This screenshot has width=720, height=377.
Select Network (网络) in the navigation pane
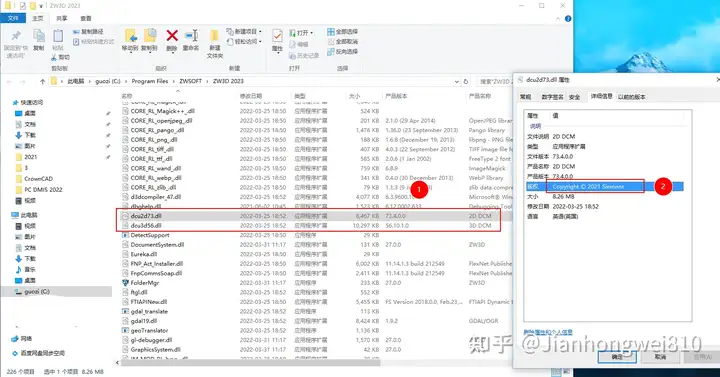pyautogui.click(x=26, y=338)
